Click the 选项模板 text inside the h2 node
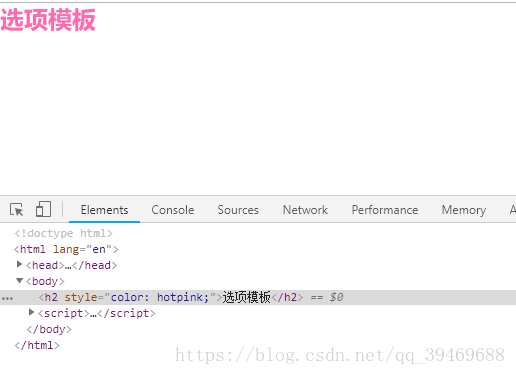This screenshot has width=516, height=375. [247, 297]
